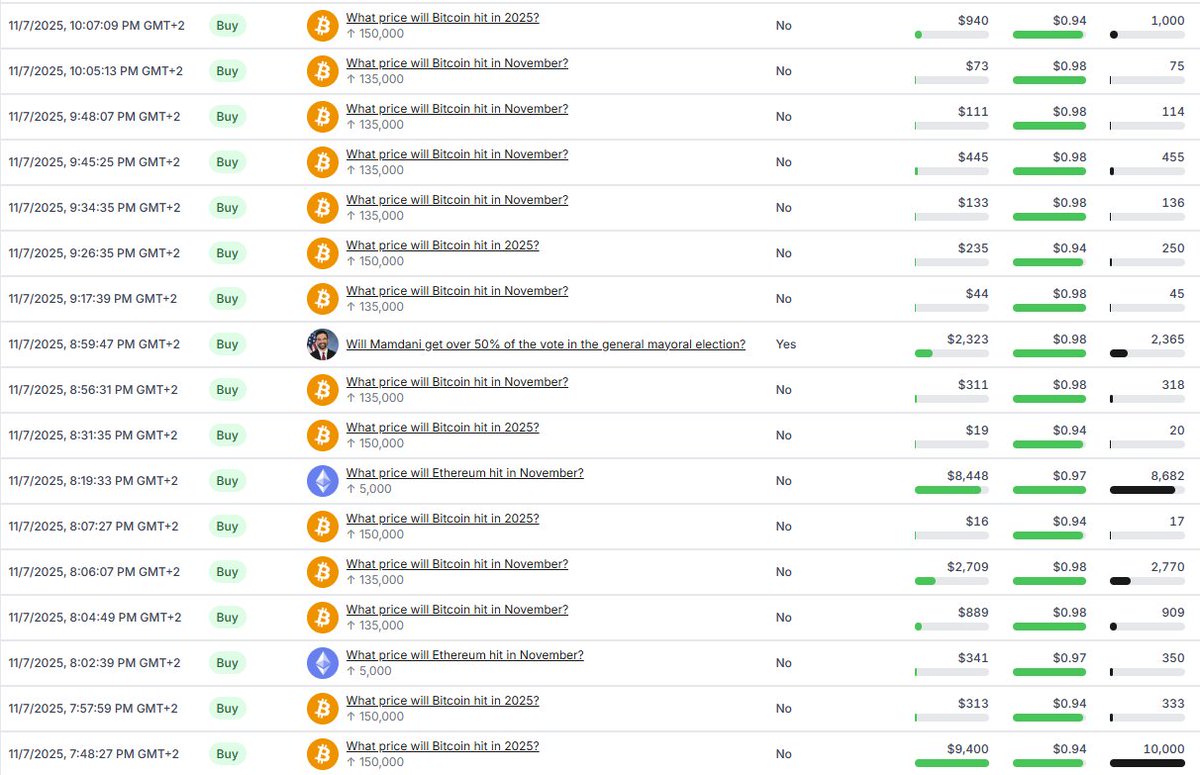This screenshot has width=1200, height=775.
Task: Click the 'Yes' outcome on the Mamdani row
Action: click(785, 343)
